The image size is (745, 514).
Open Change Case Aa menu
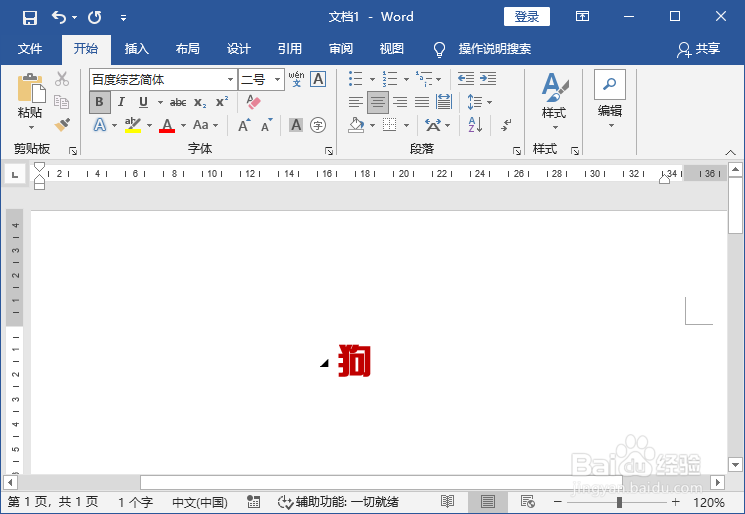point(205,125)
